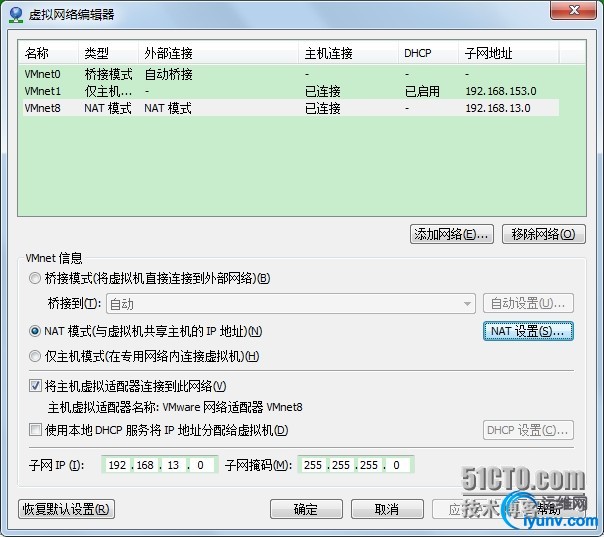Click 已启用 DHCP cell for VMnet1
This screenshot has height=537, width=604.
point(422,91)
